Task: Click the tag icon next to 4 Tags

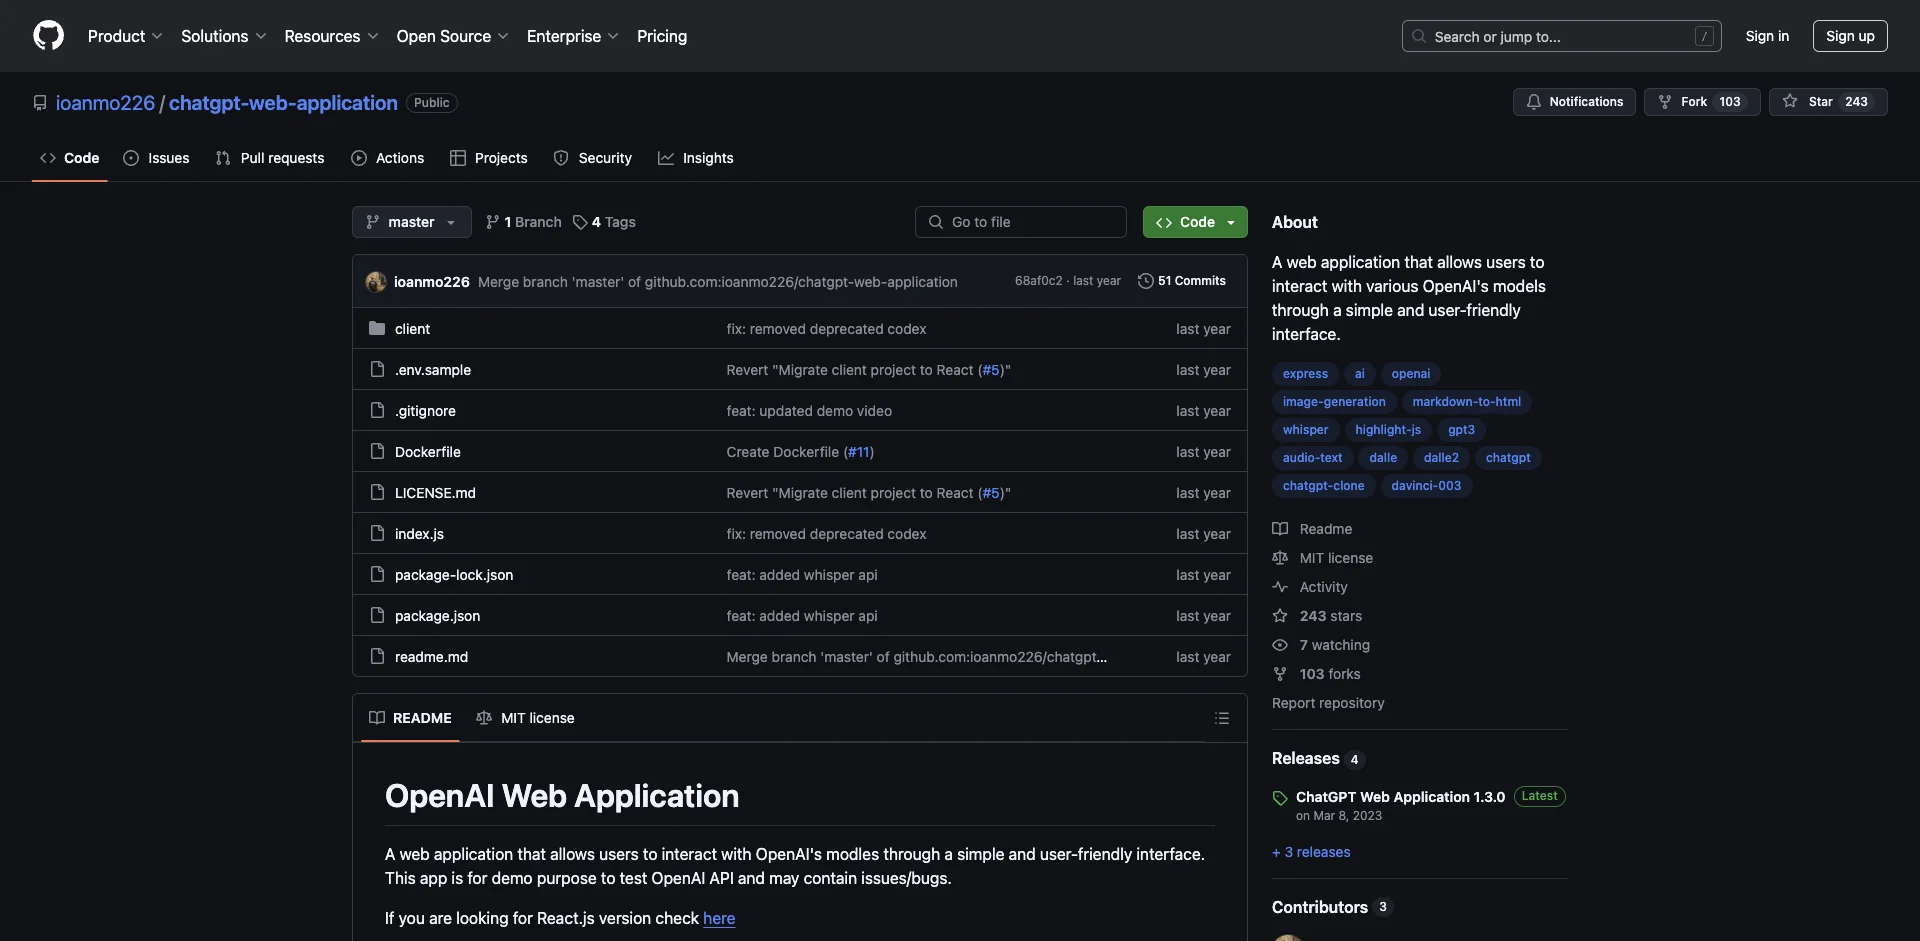Action: point(580,222)
